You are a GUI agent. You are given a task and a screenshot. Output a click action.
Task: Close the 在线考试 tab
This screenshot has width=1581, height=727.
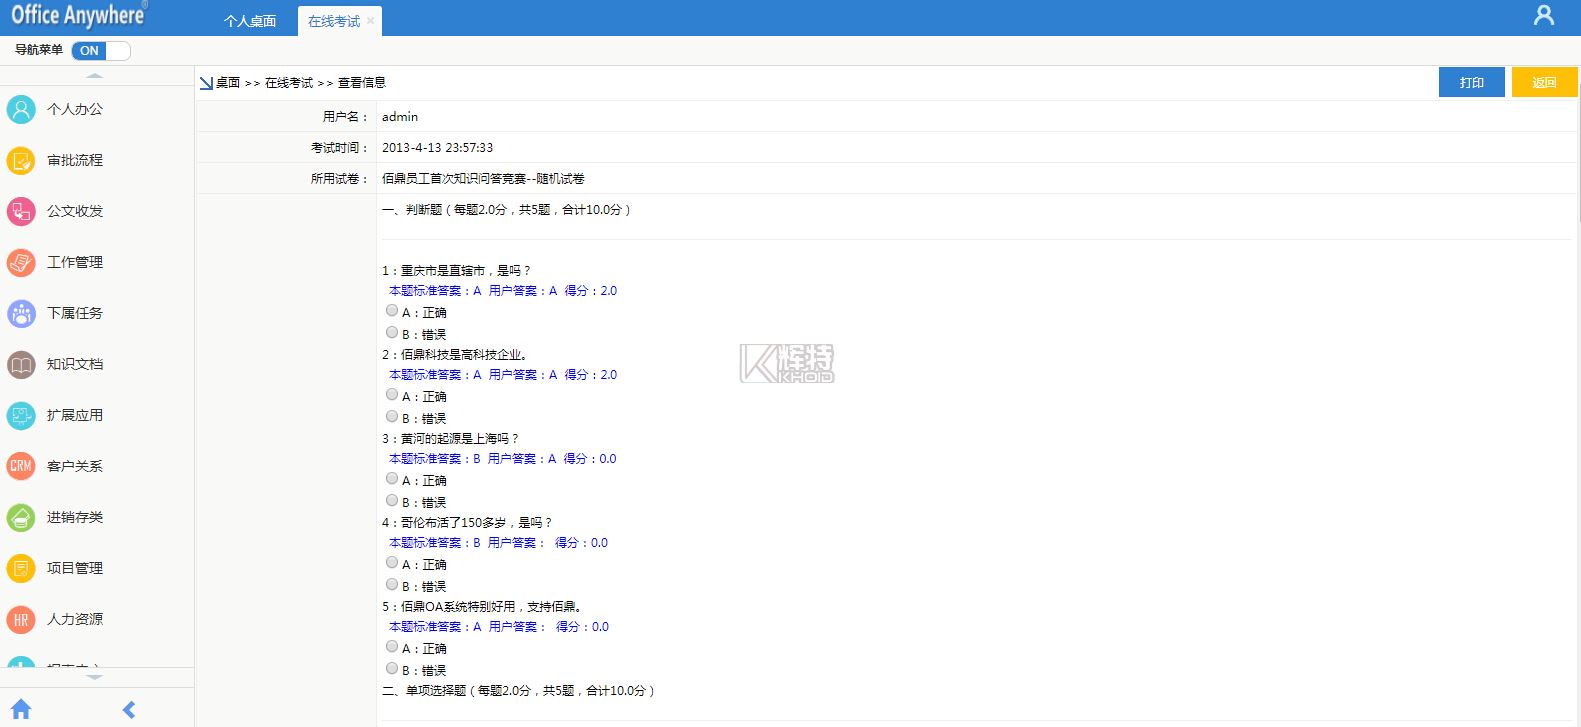[x=371, y=20]
